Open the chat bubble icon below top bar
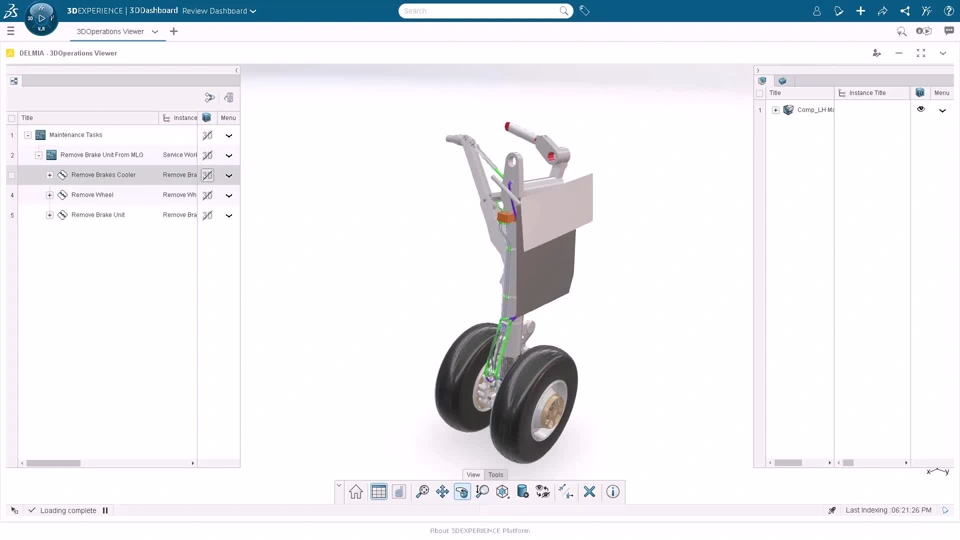960x540 pixels. tap(949, 31)
